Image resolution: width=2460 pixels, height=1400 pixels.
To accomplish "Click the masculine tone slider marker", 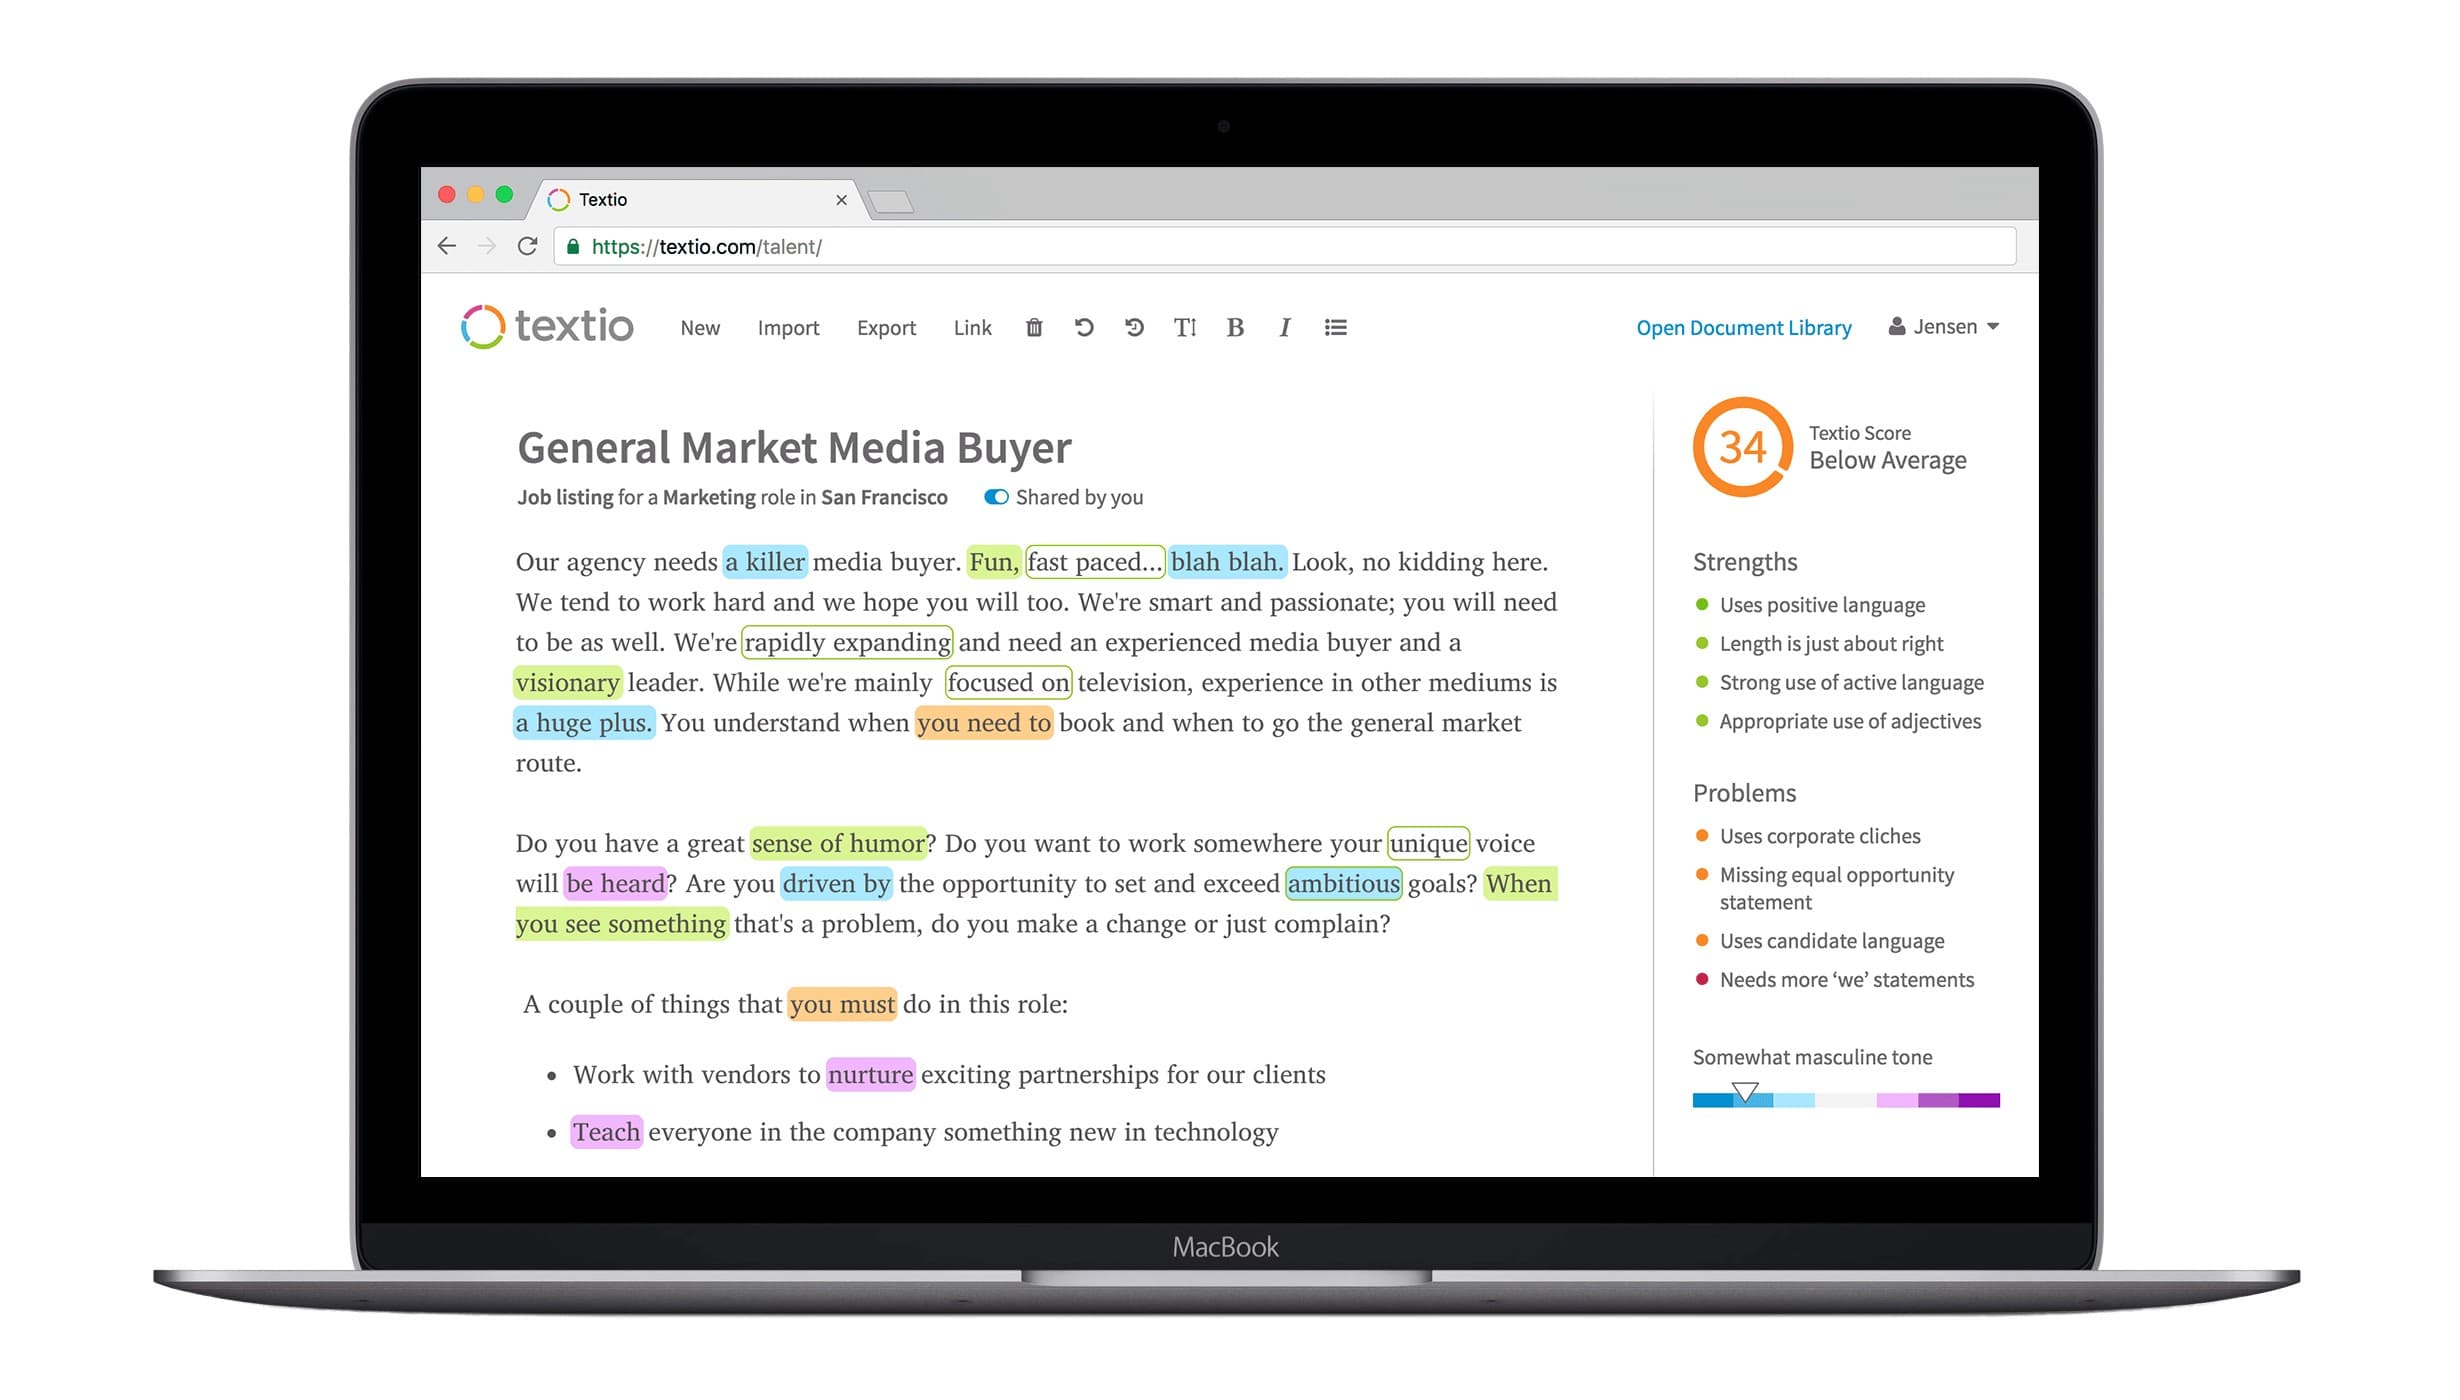I will pyautogui.click(x=1745, y=1092).
